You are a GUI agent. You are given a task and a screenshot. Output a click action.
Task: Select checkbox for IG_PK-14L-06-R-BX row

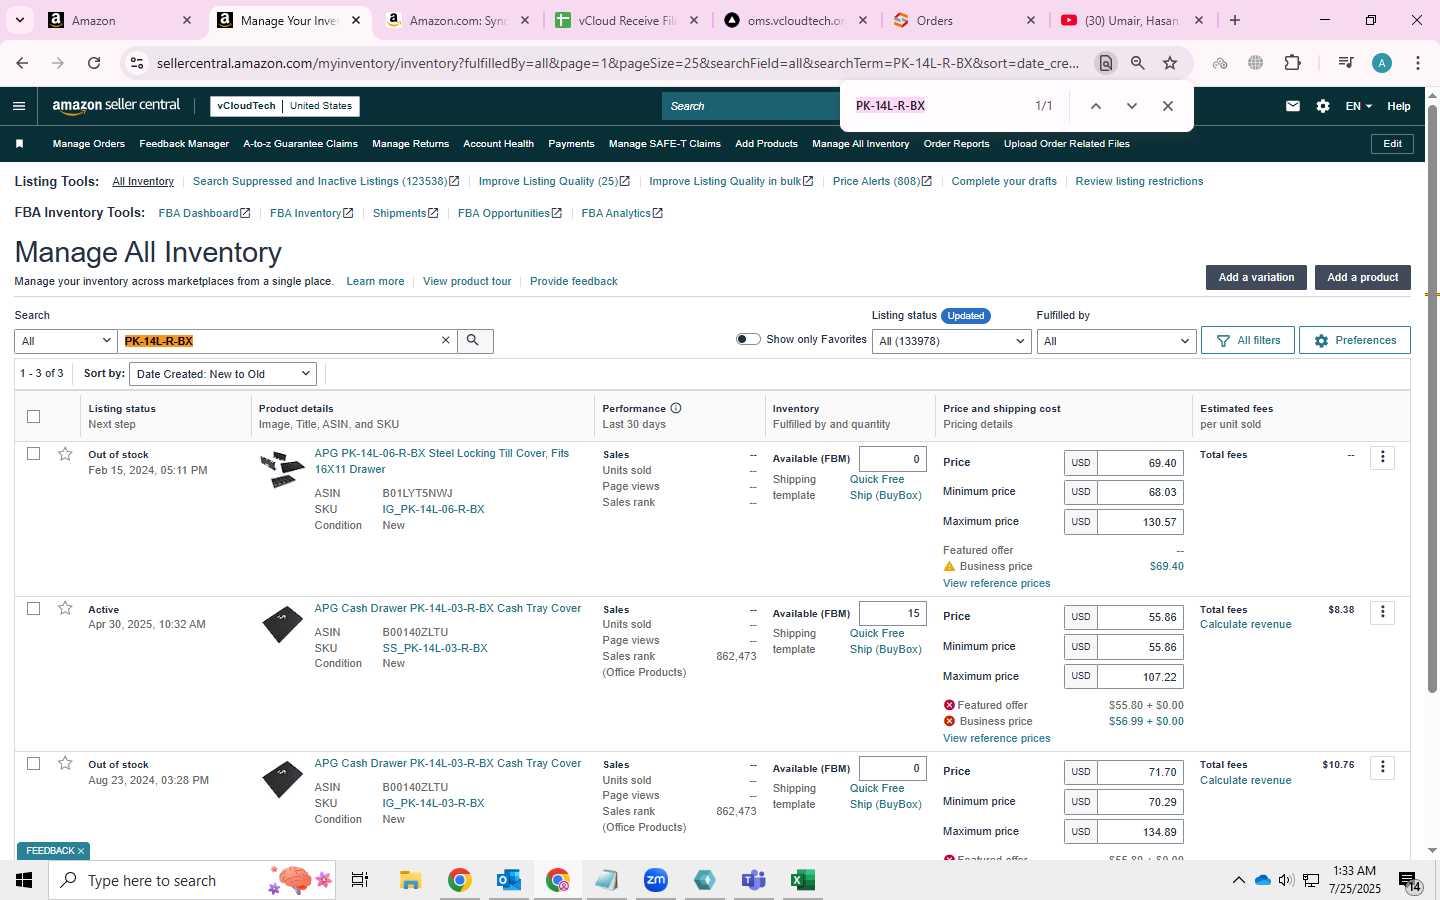(x=34, y=454)
